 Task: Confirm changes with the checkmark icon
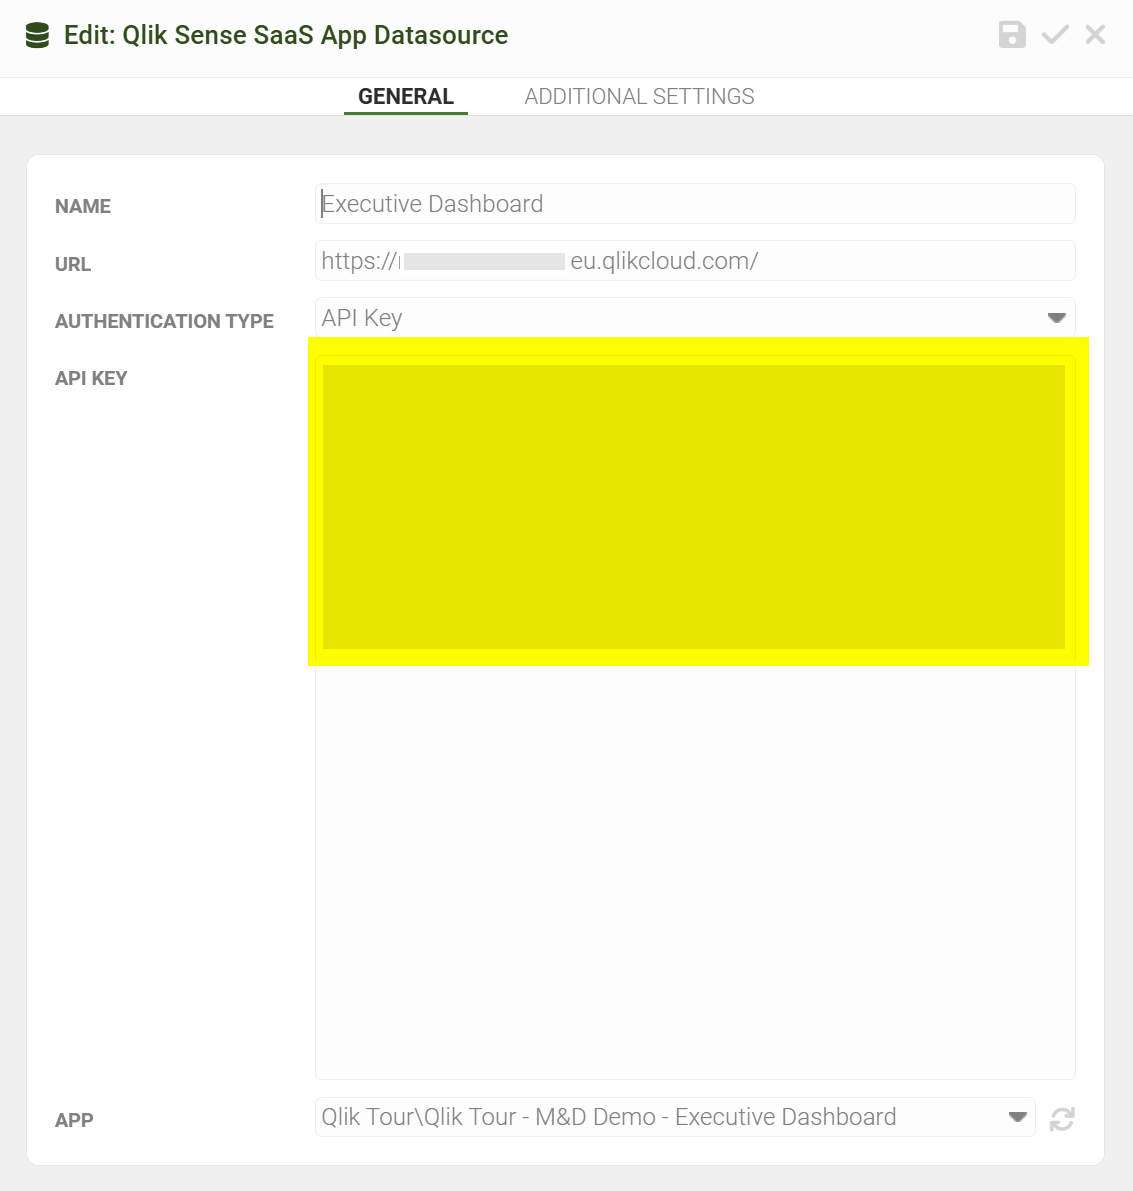click(x=1055, y=35)
